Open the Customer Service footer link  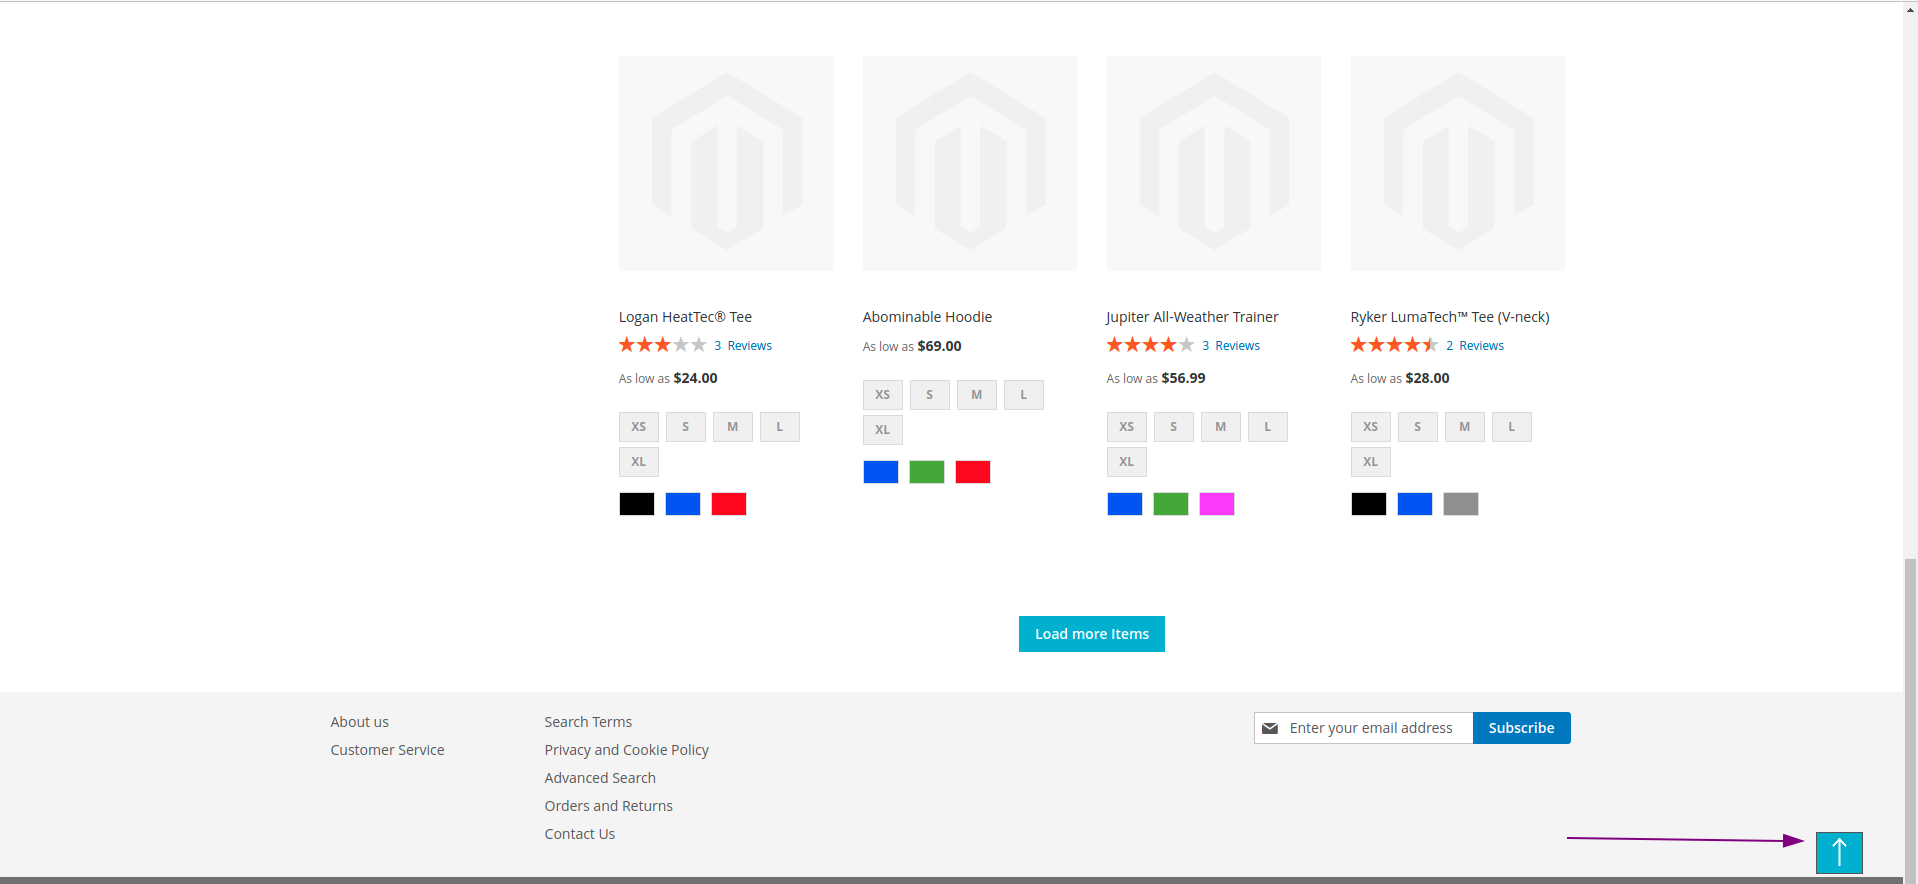[388, 750]
